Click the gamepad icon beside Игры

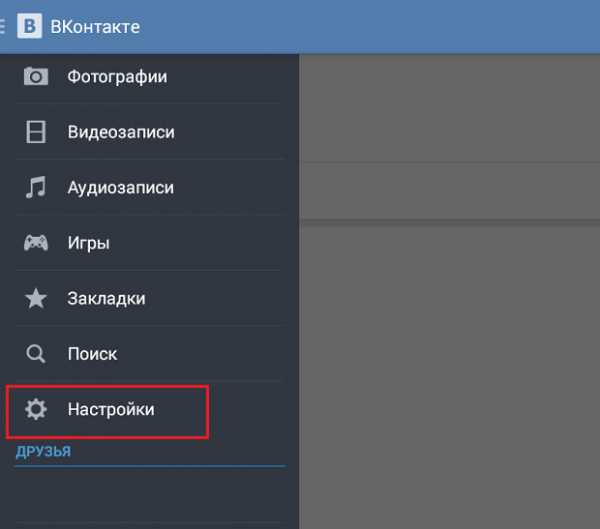tap(36, 243)
